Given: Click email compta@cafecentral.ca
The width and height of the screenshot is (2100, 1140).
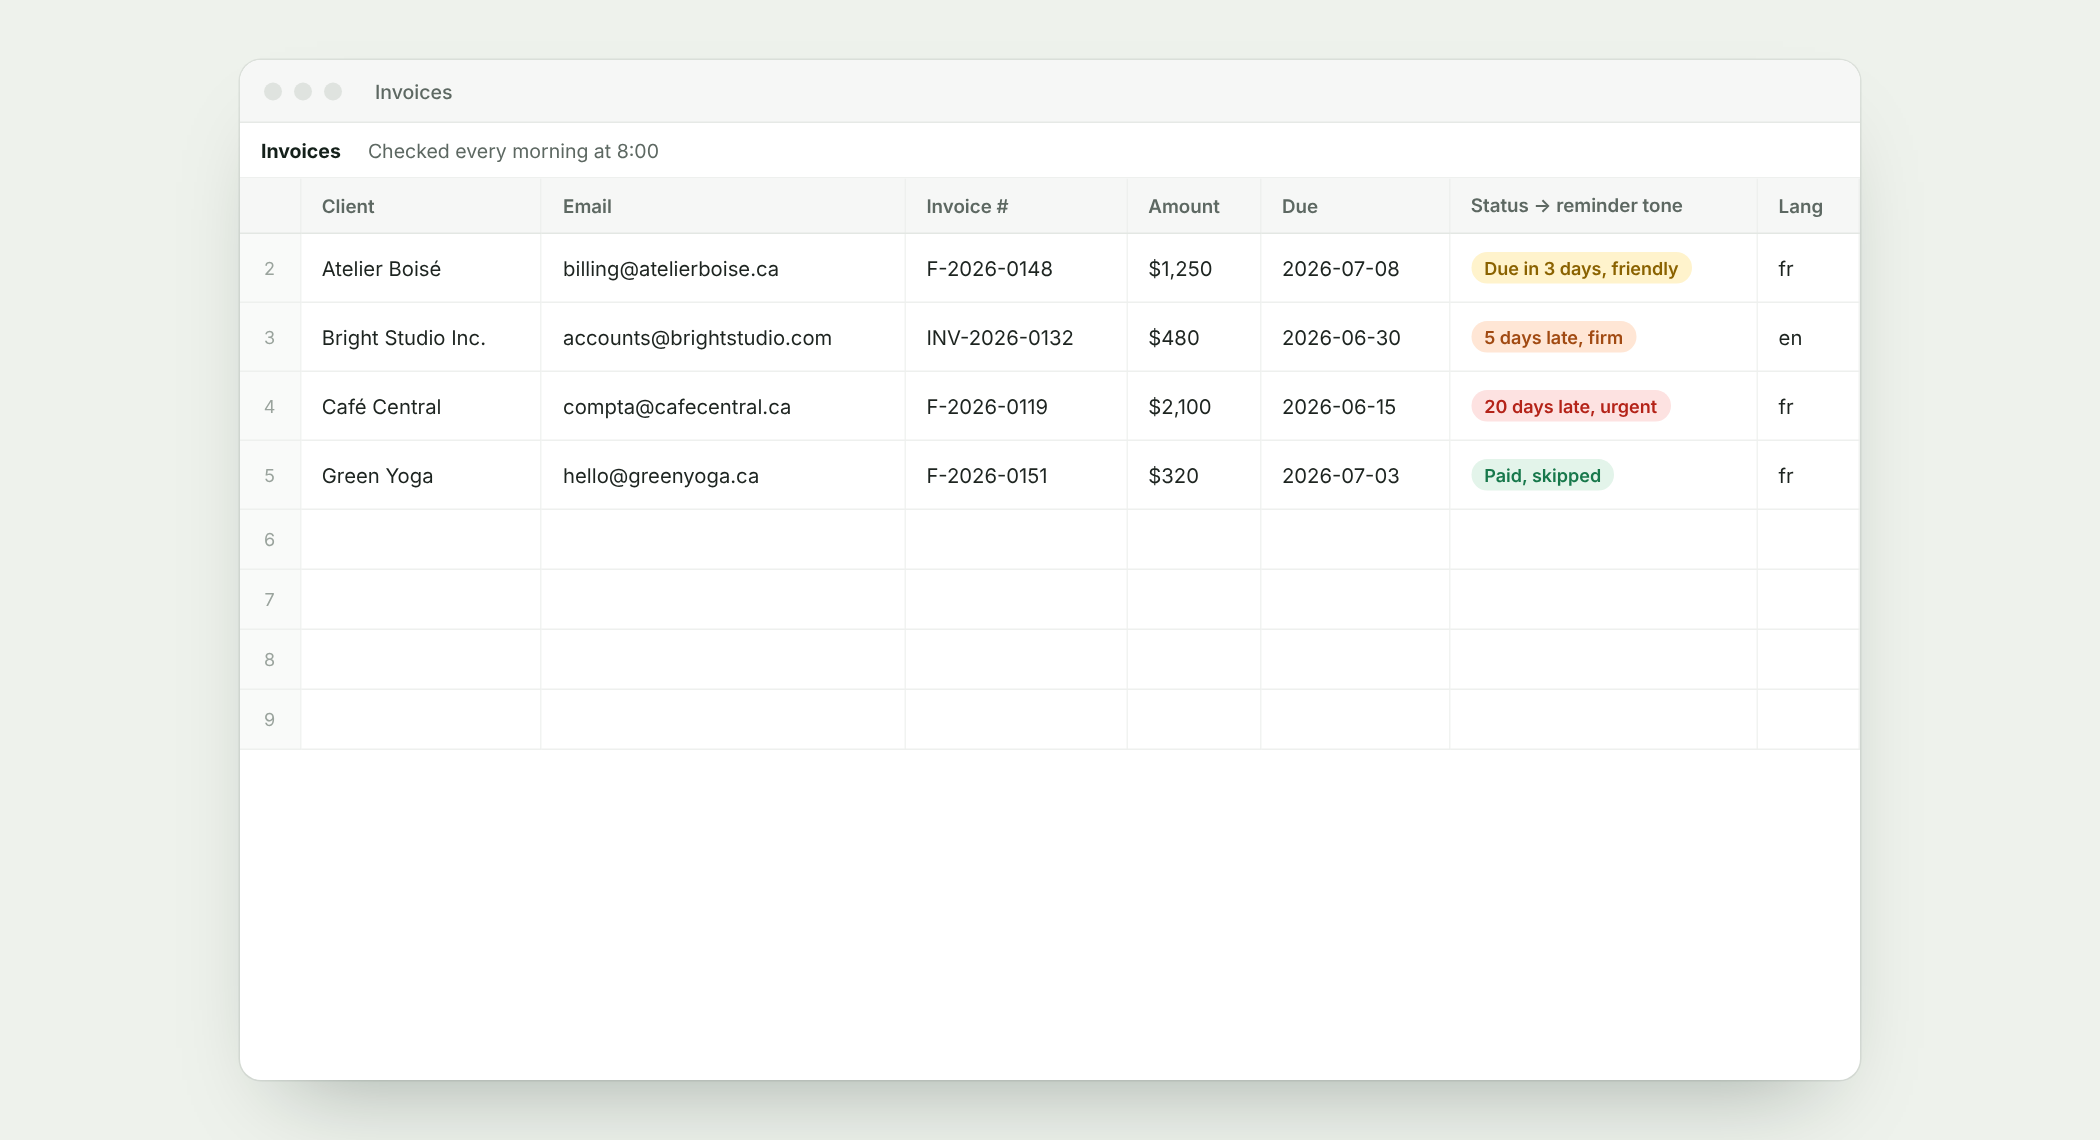Looking at the screenshot, I should (676, 406).
